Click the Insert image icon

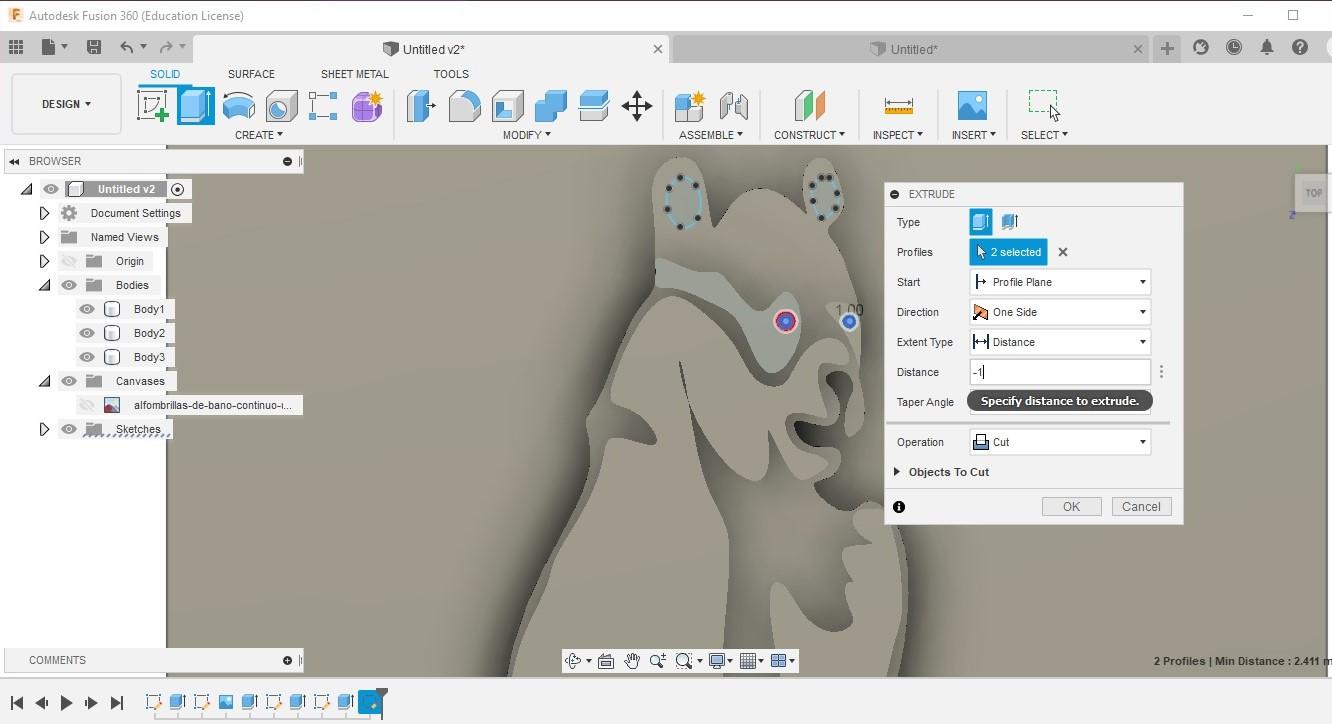click(x=972, y=105)
